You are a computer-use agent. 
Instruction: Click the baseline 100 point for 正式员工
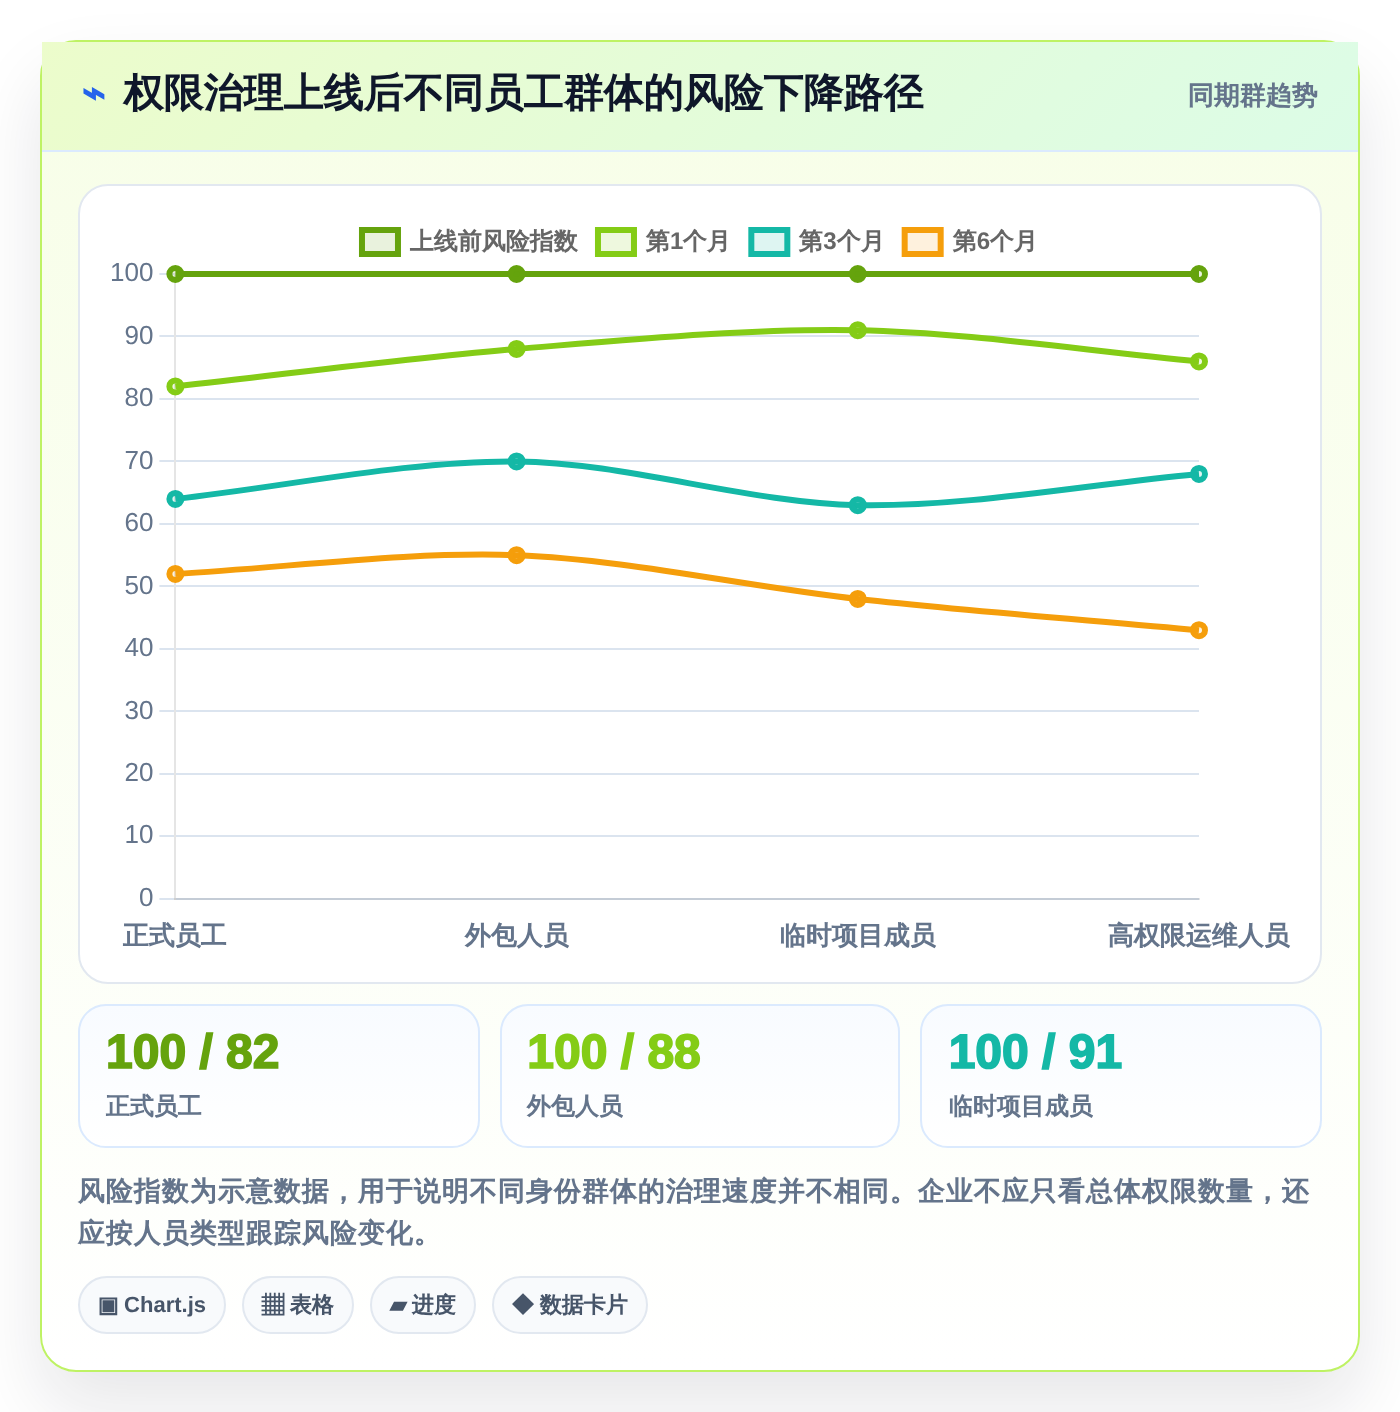coord(175,274)
